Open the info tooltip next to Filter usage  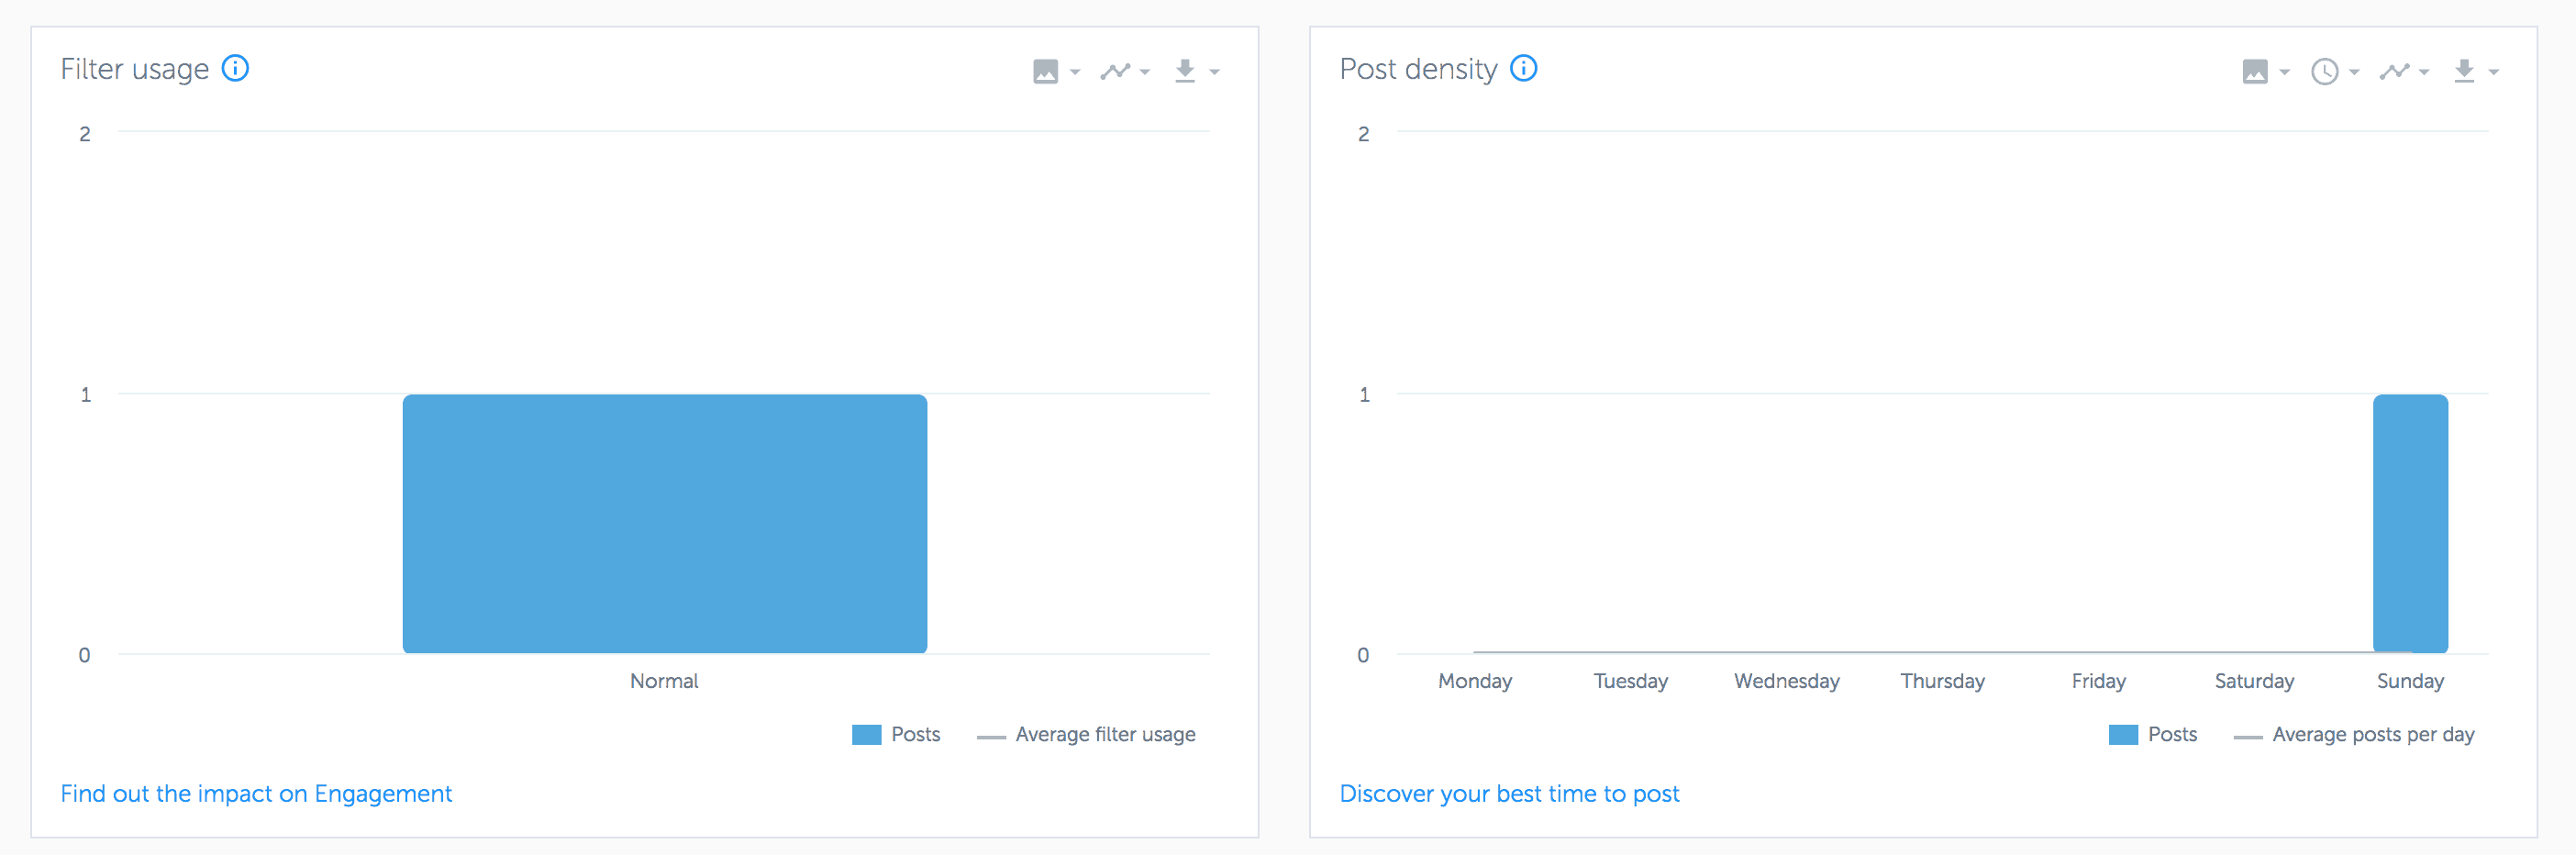coord(236,68)
